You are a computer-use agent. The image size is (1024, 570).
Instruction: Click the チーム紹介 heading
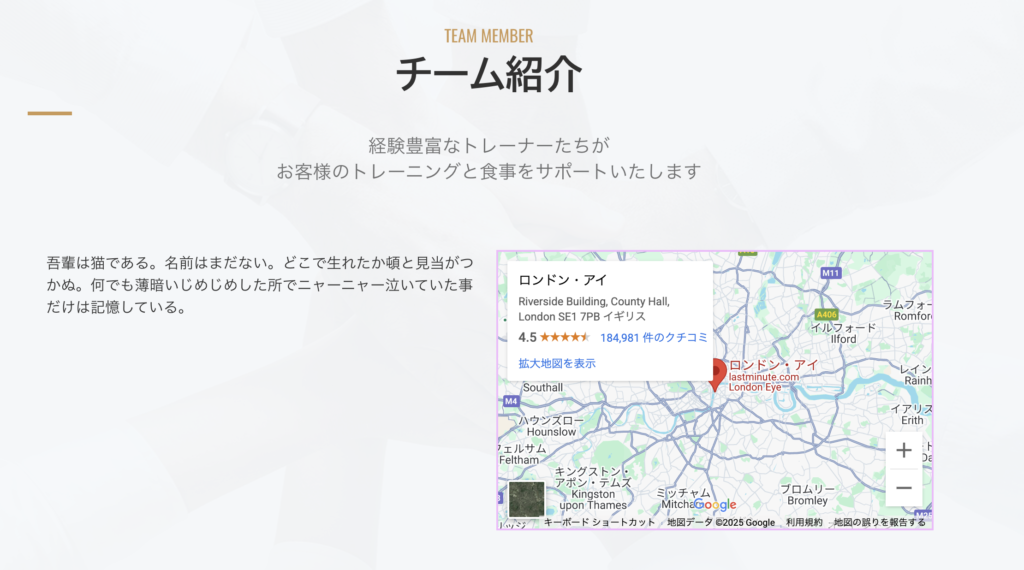[x=488, y=74]
